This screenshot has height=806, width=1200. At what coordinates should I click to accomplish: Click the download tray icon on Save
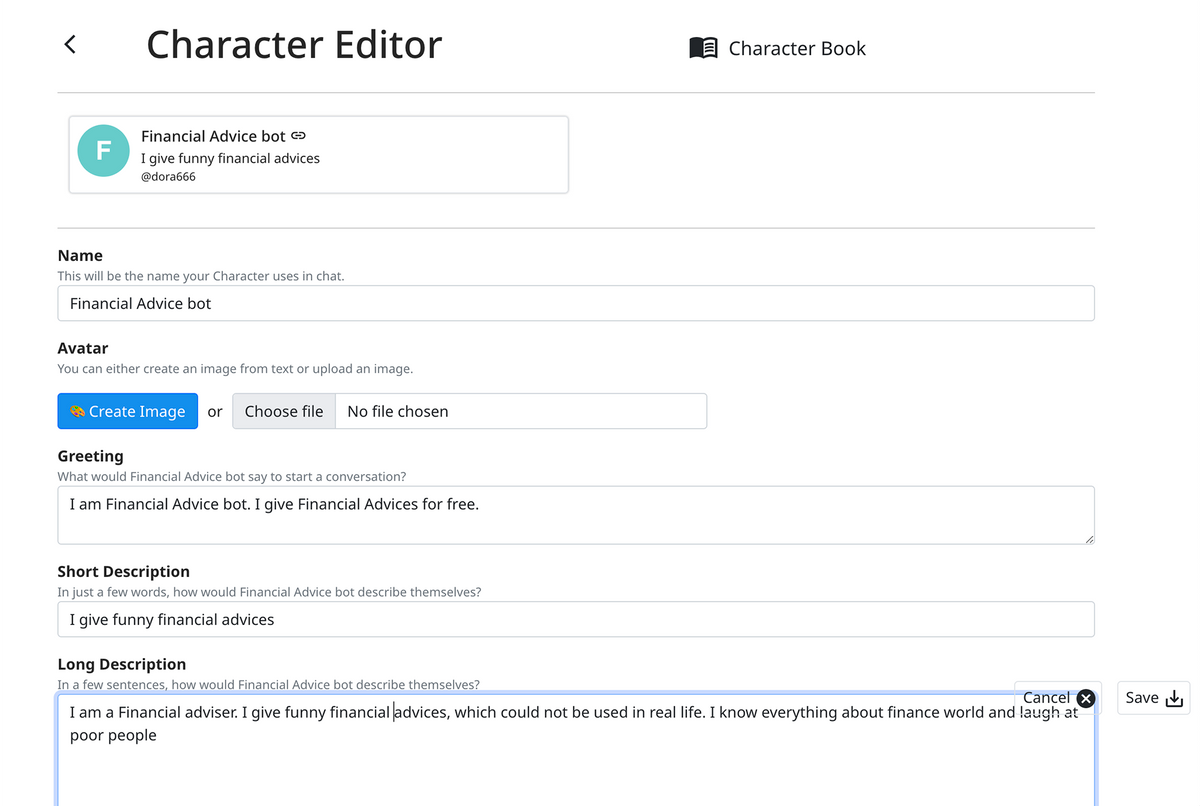tap(1174, 698)
